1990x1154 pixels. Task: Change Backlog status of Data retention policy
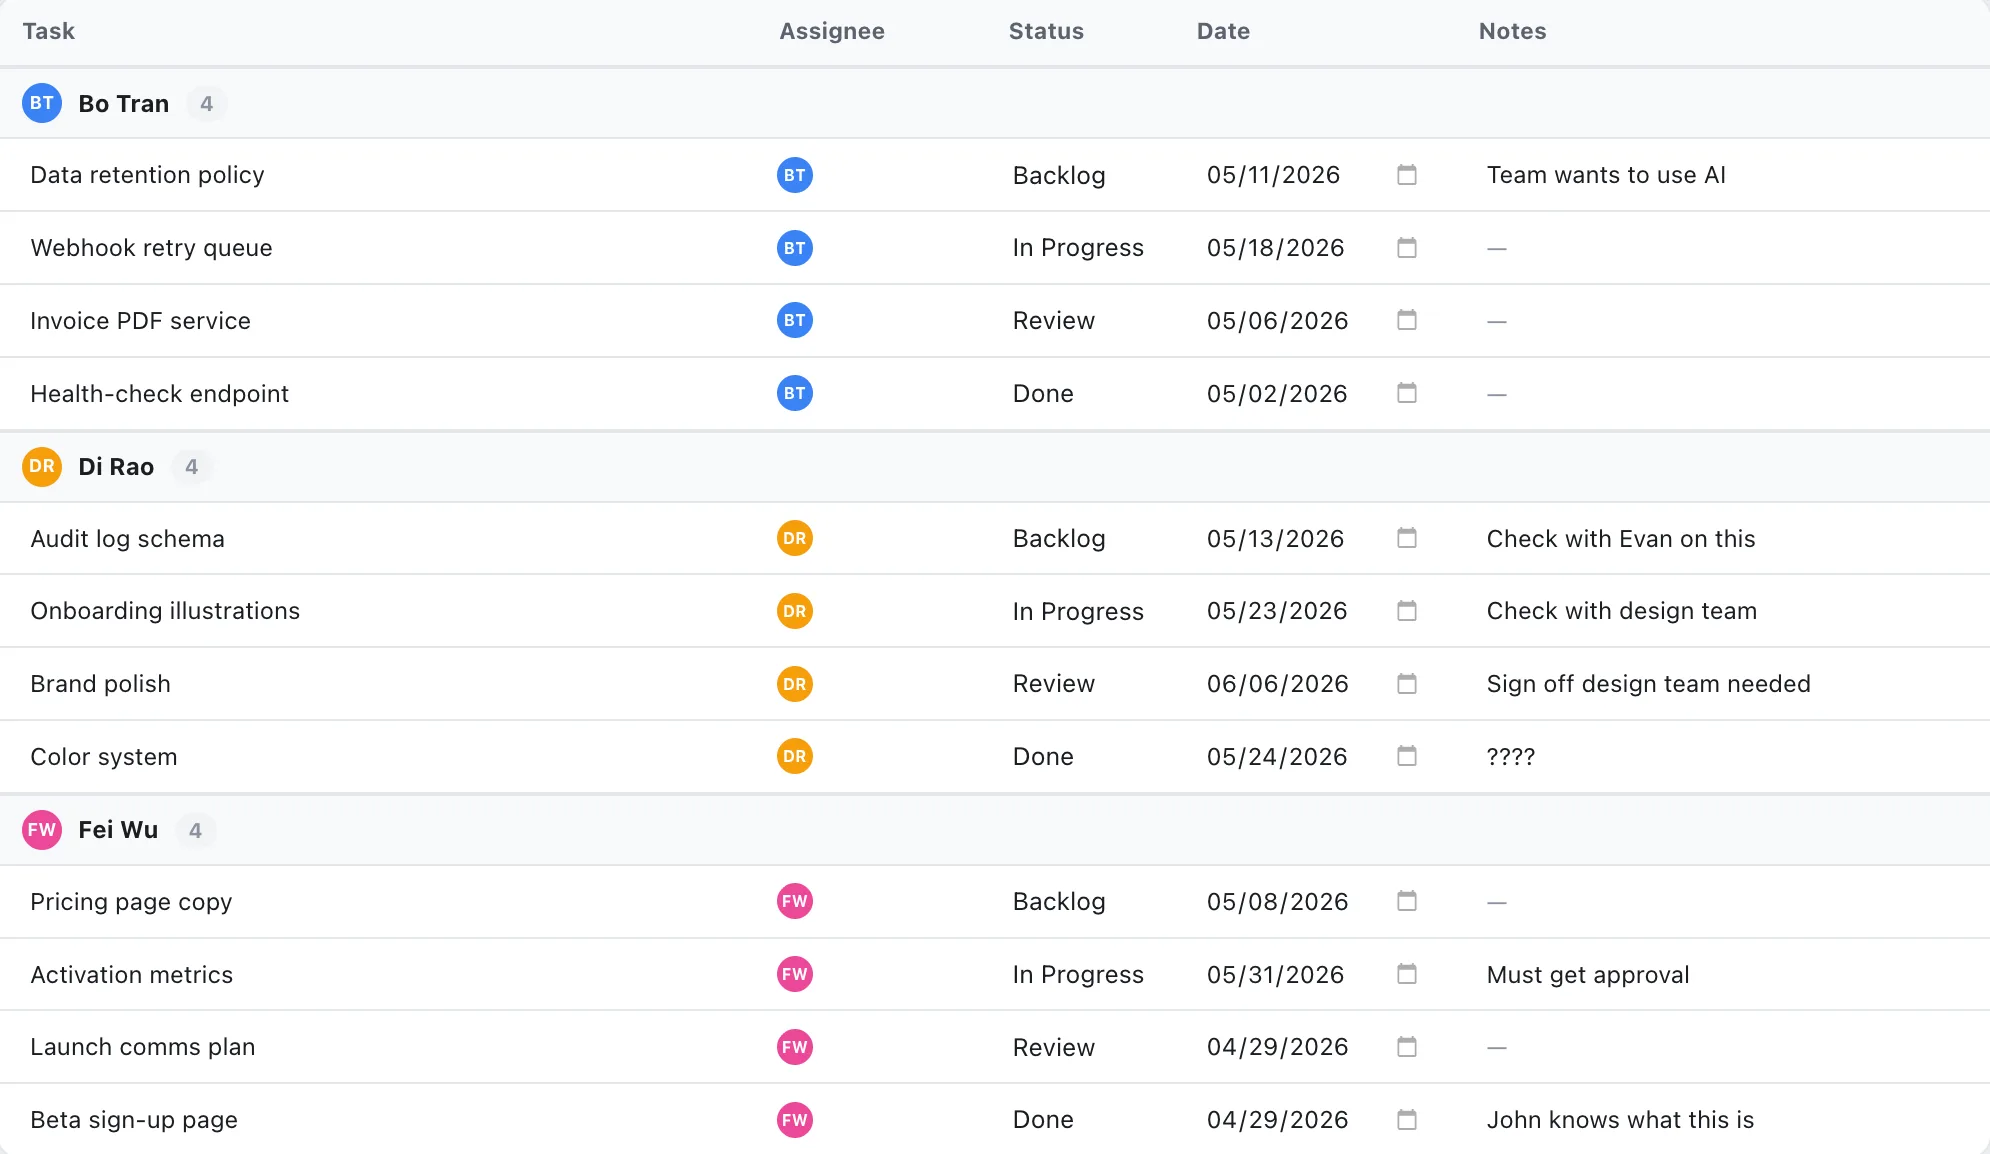(1059, 175)
